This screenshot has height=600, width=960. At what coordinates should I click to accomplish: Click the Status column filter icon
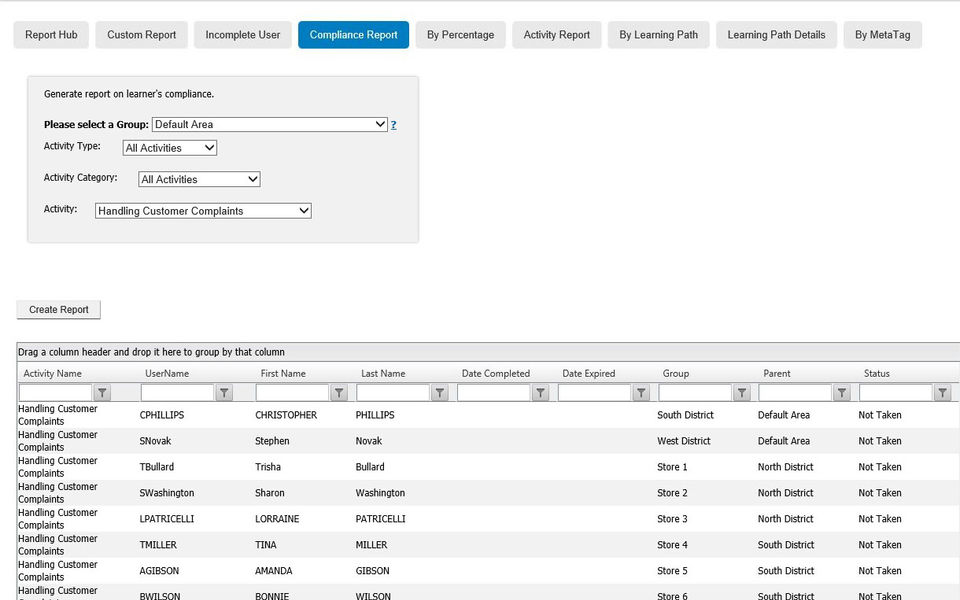pyautogui.click(x=943, y=392)
